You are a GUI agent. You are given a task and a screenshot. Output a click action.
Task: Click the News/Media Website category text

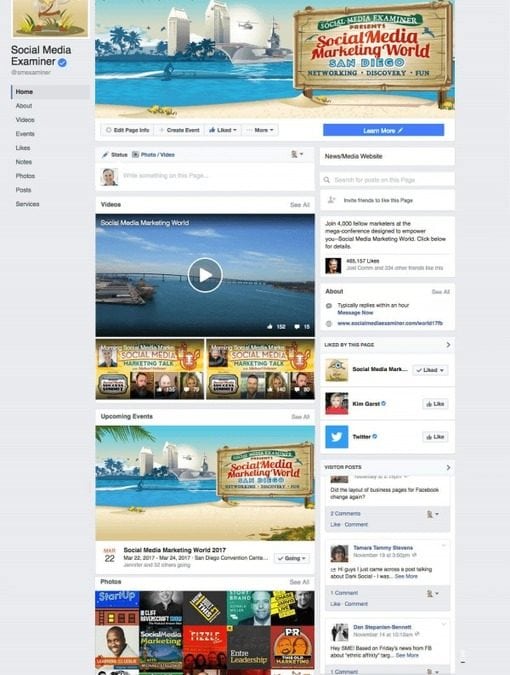[353, 156]
